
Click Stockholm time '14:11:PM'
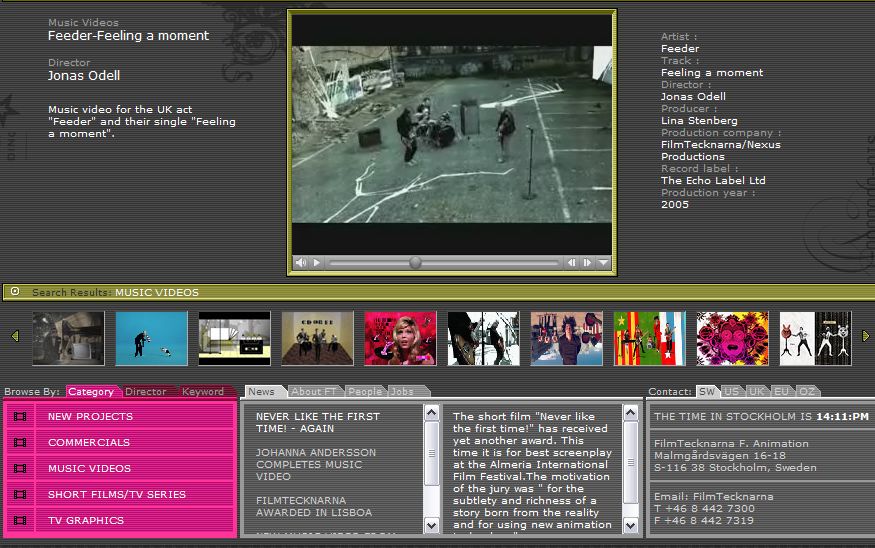click(842, 416)
